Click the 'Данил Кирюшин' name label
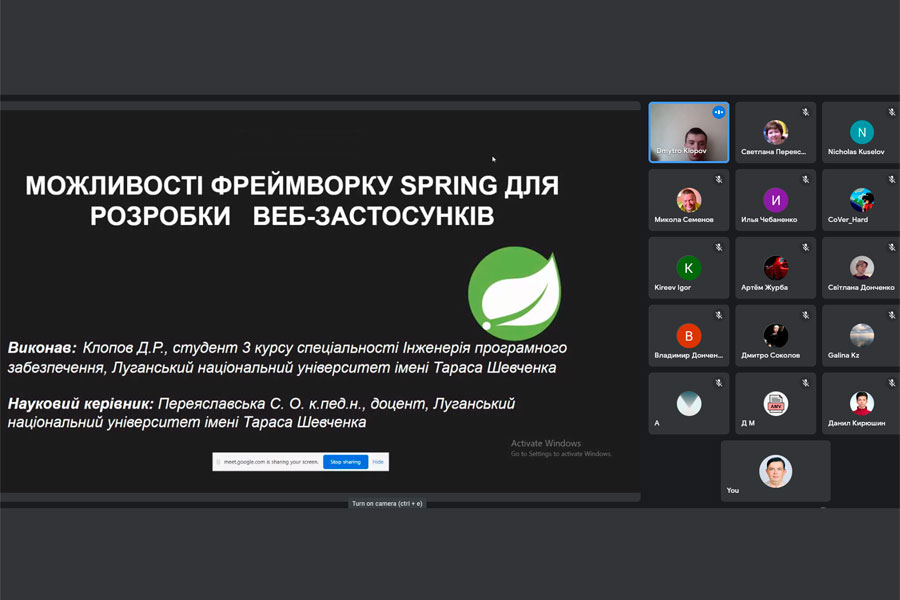Screen dimensions: 900x600 856,423
